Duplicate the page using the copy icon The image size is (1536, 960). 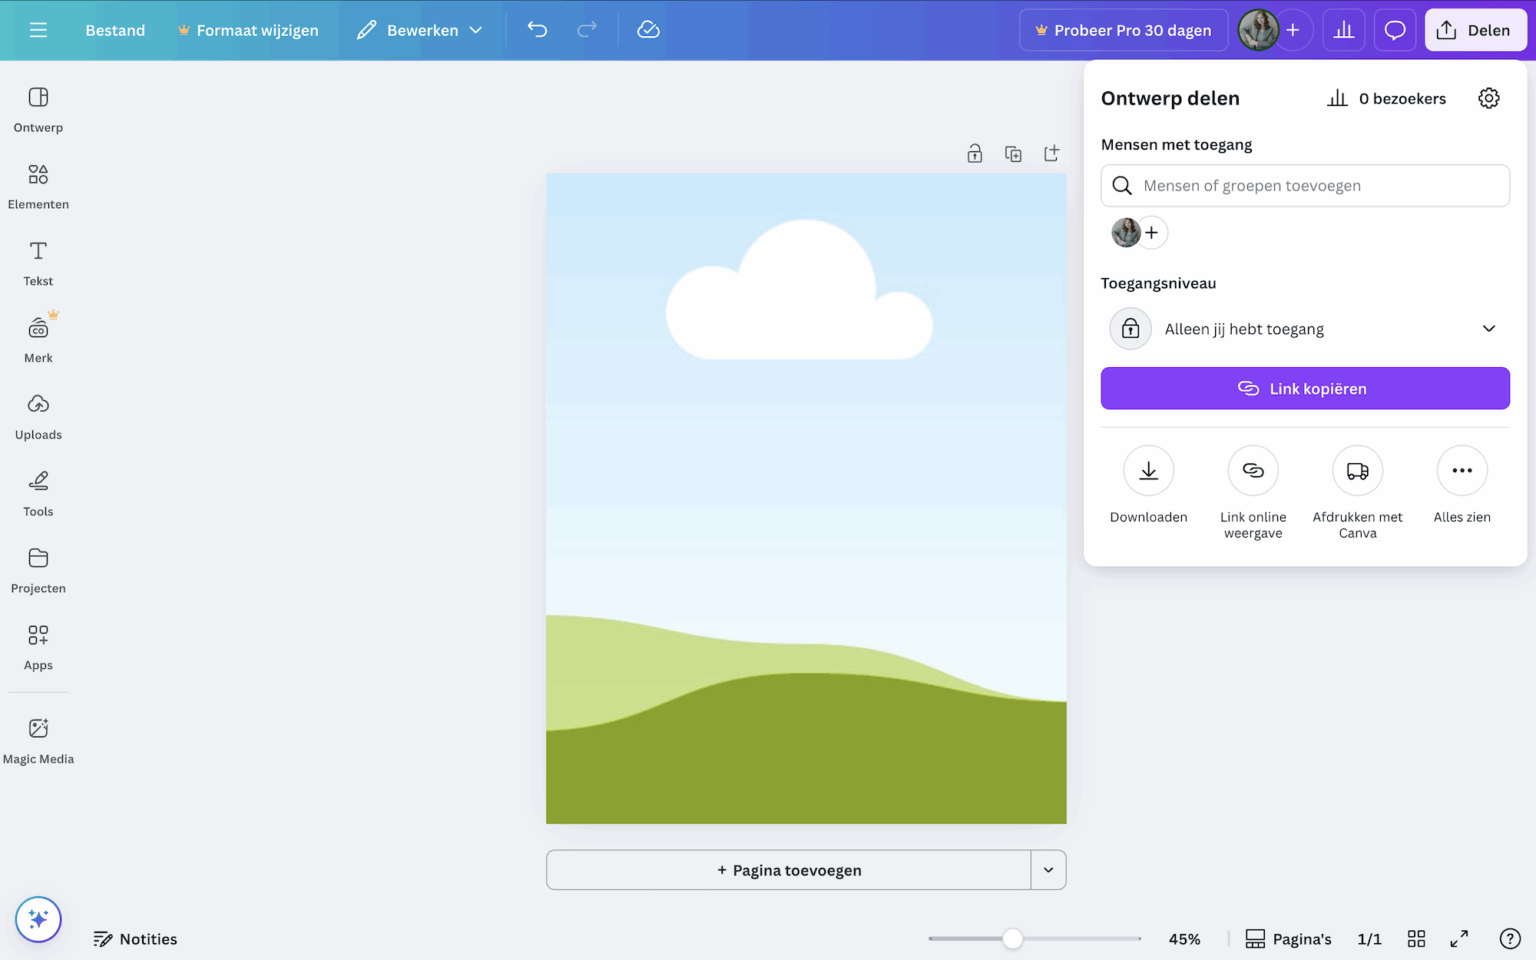click(x=1013, y=153)
